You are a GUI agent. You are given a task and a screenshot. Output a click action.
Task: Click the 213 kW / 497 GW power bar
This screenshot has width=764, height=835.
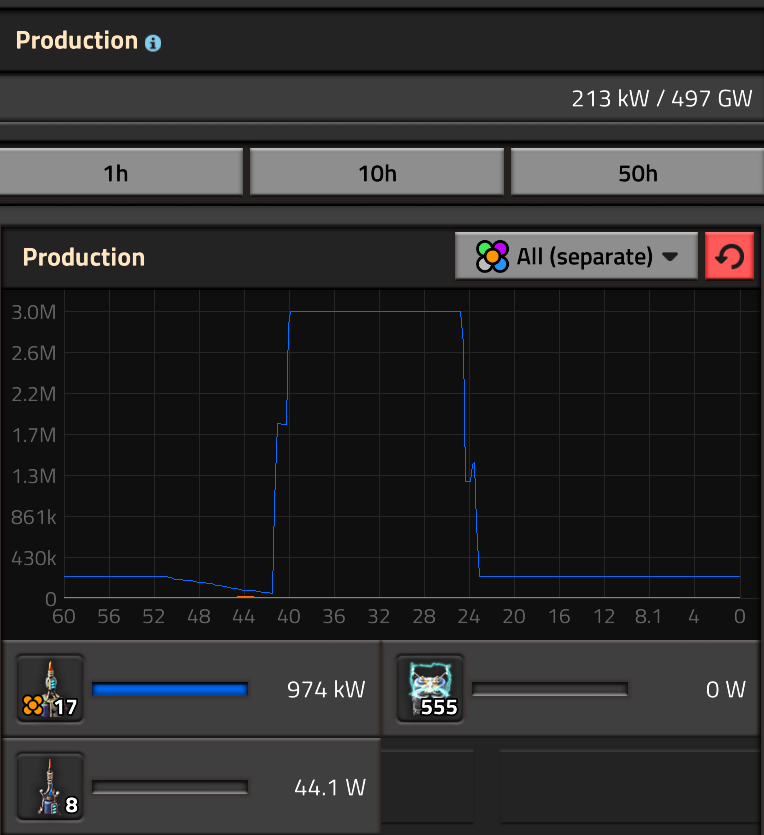(380, 99)
